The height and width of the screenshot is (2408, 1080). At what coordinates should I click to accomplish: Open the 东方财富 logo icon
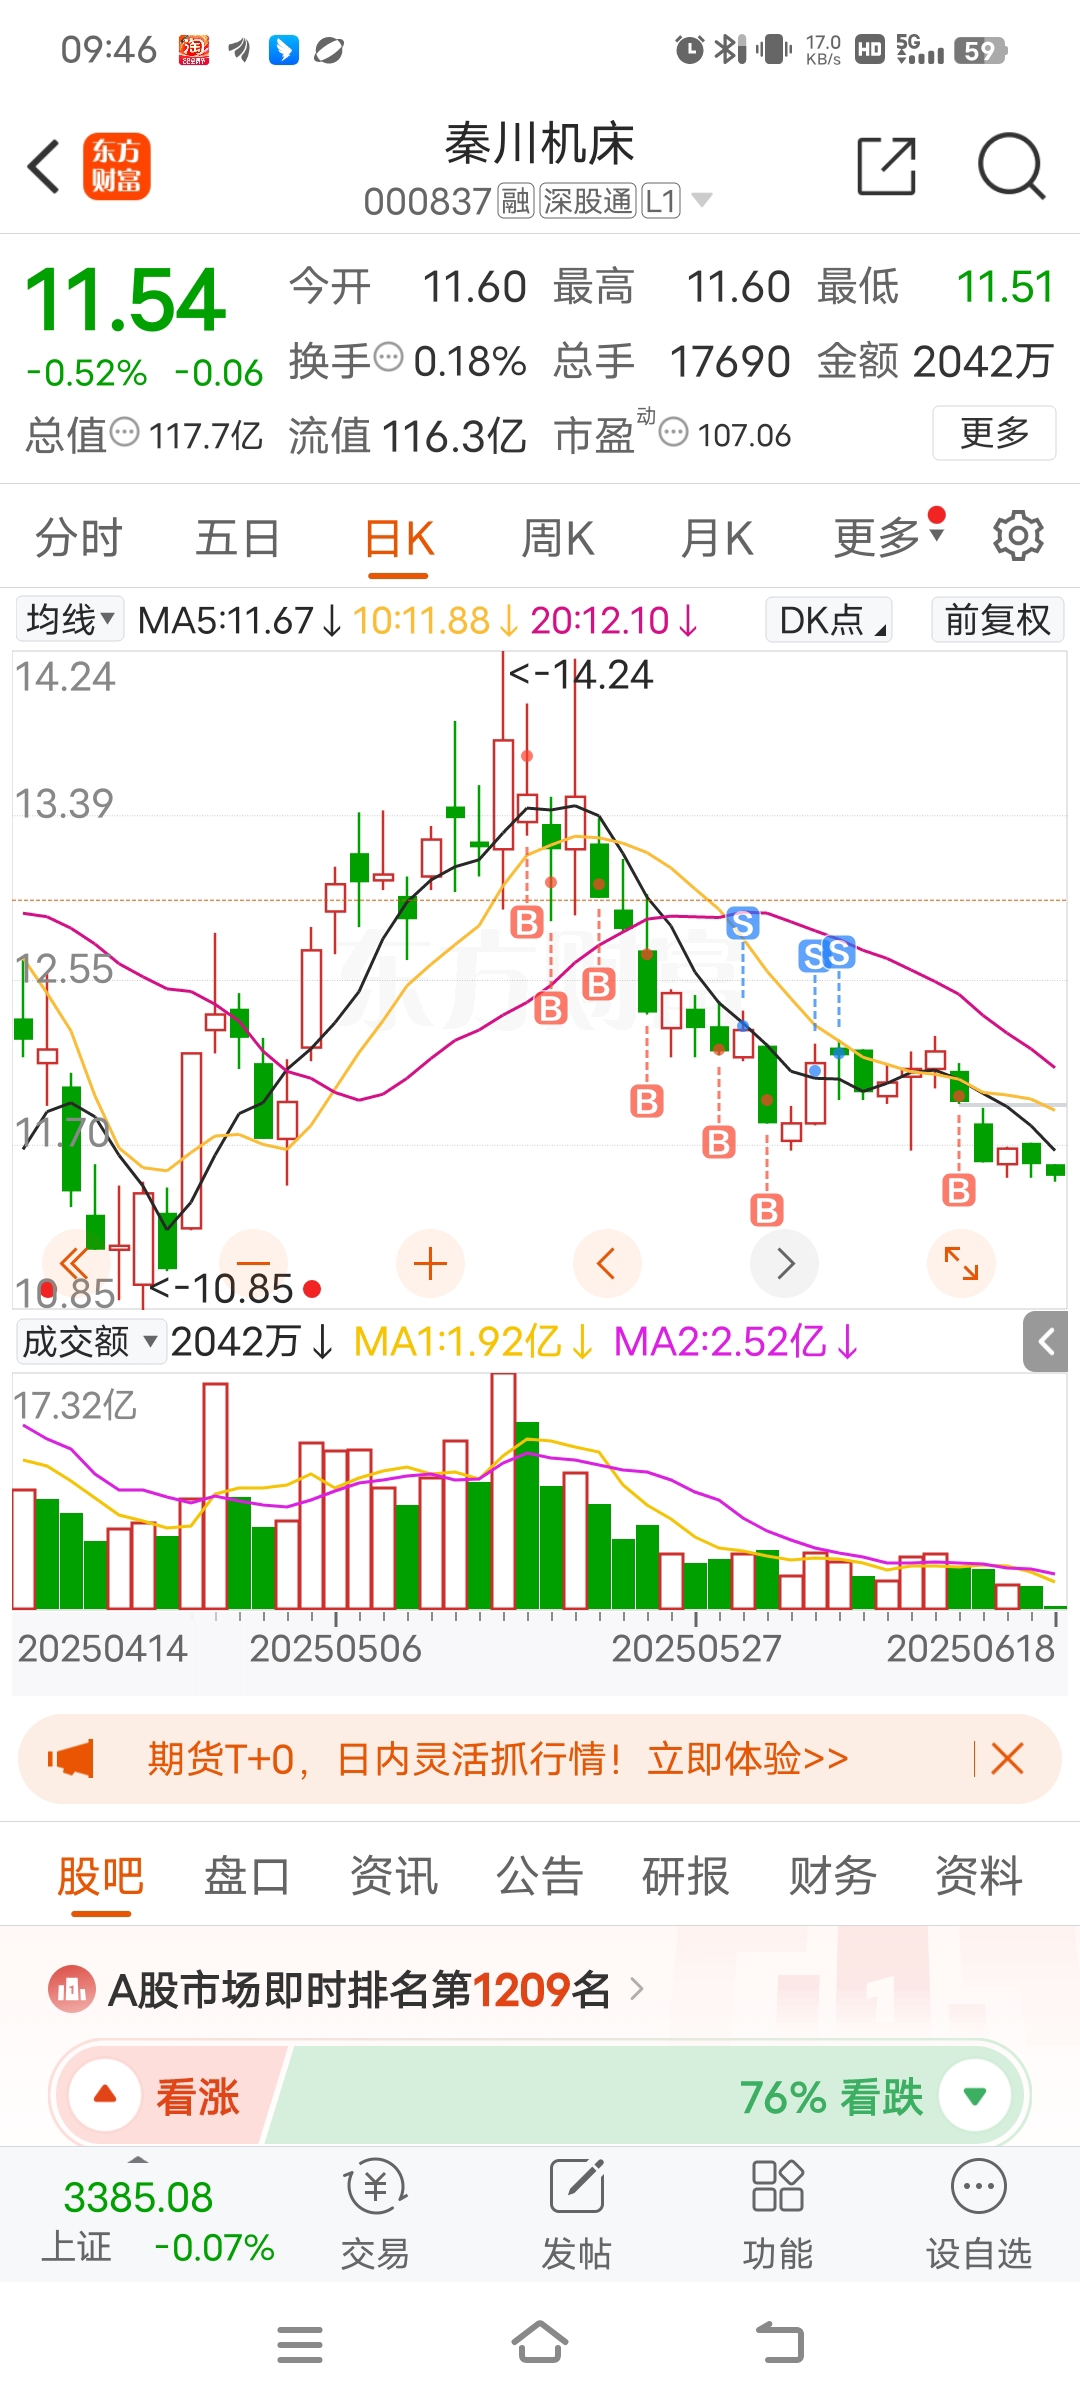coord(117,166)
